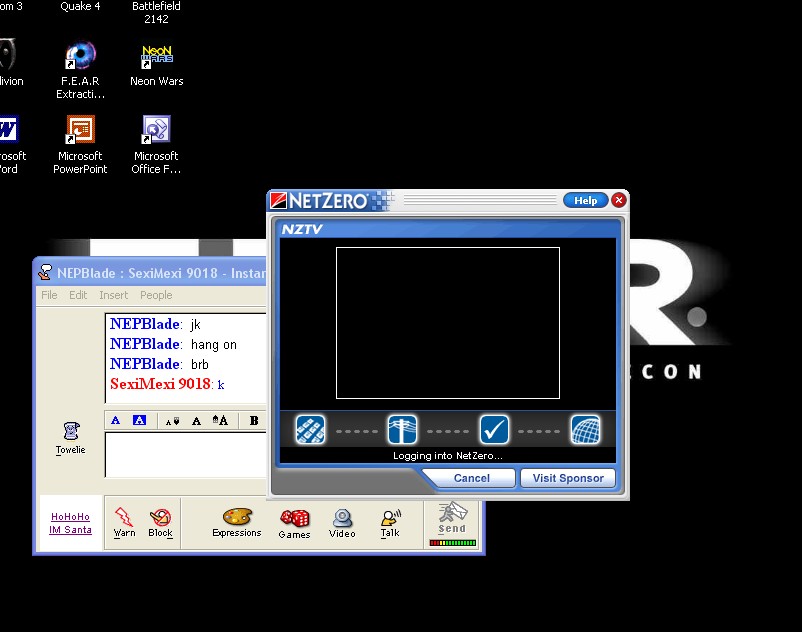
Task: Click the dialing keypad step icon
Action: (310, 430)
